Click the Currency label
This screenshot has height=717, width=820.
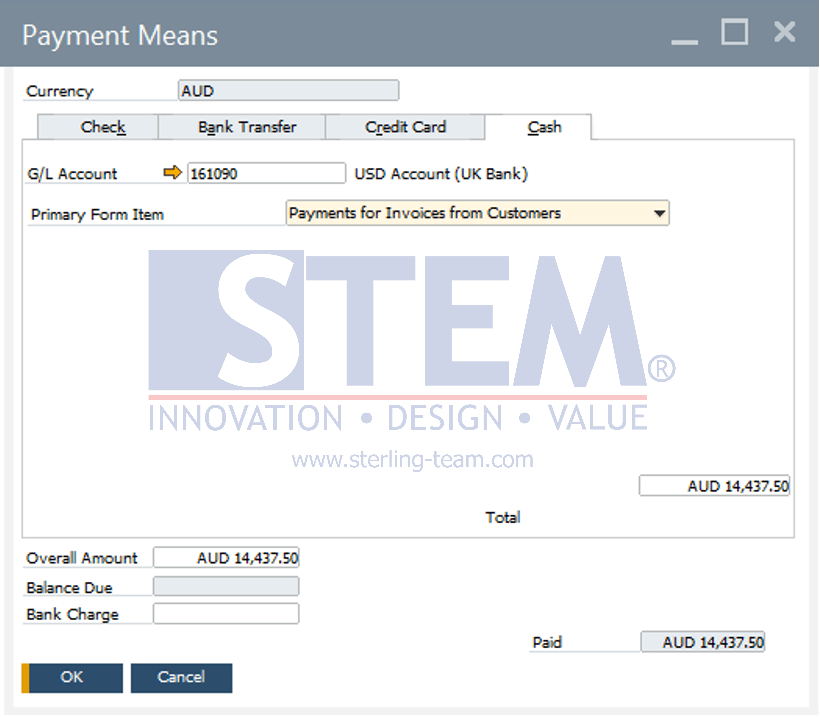[x=60, y=91]
